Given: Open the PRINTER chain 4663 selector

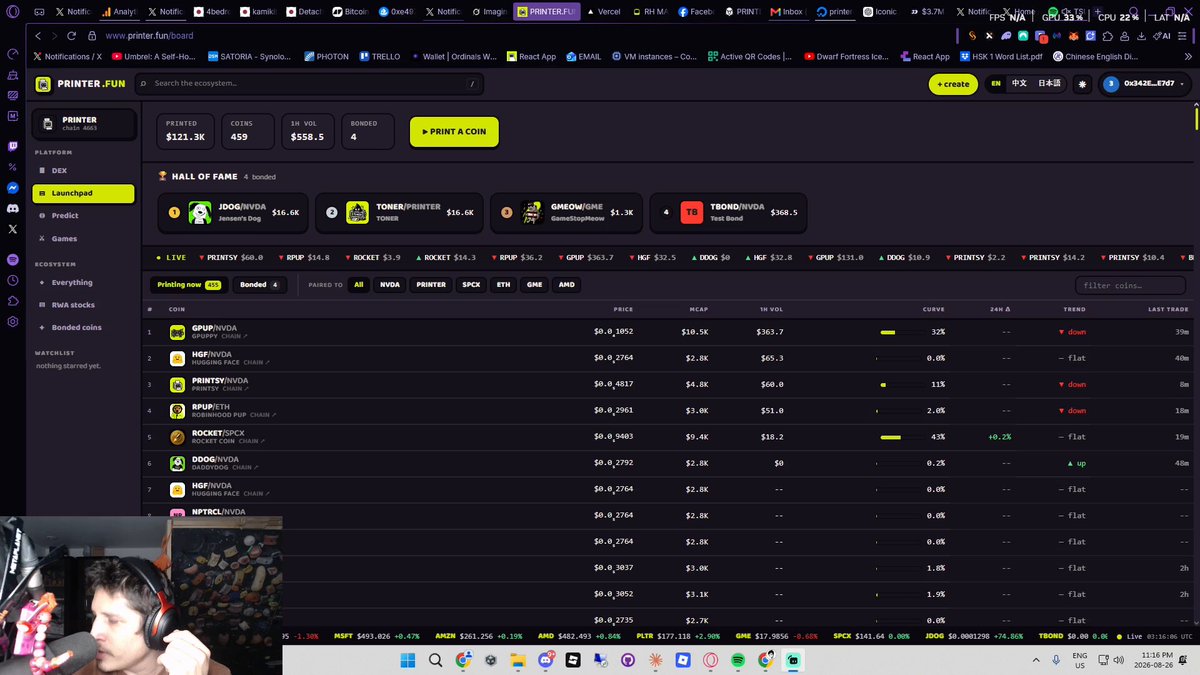Looking at the screenshot, I should tap(83, 124).
